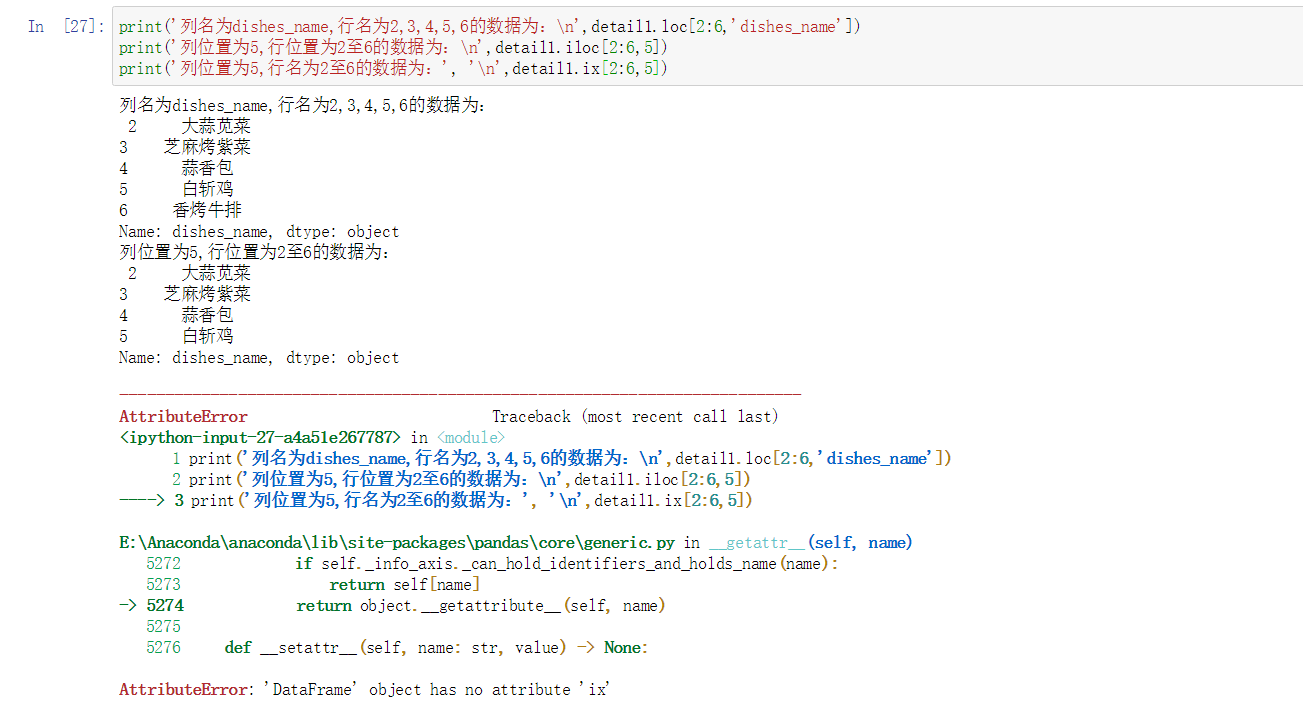1303x716 pixels.
Task: Click traceback line 2 with detail1.iloc
Action: pos(461,479)
